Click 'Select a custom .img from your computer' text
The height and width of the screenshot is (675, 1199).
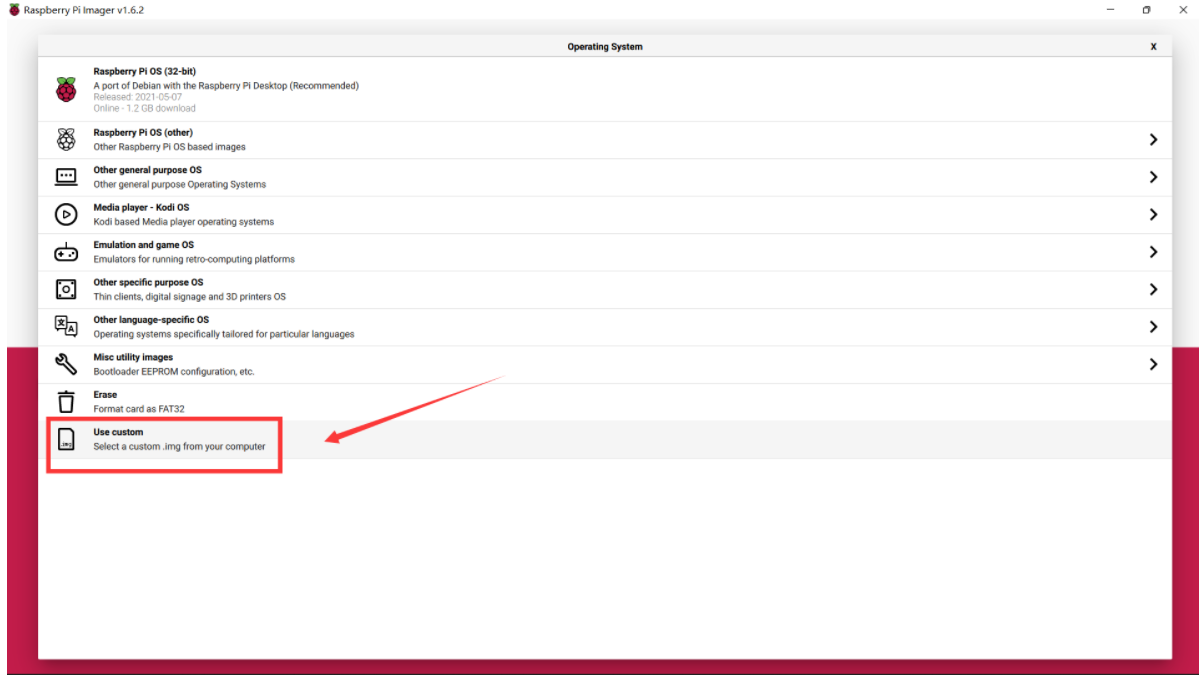tap(179, 446)
